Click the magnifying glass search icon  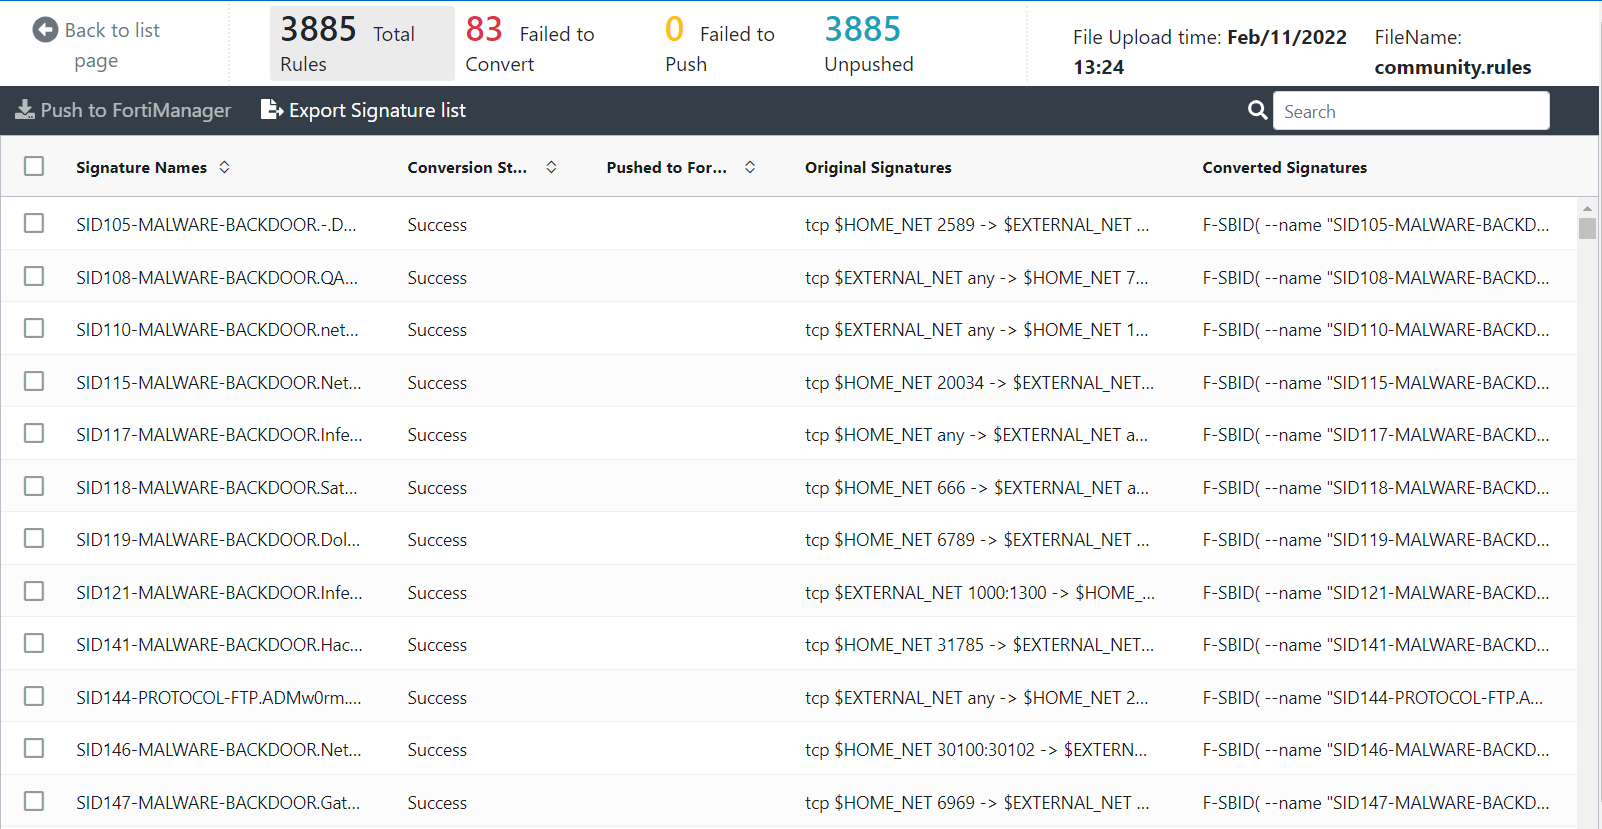tap(1257, 110)
